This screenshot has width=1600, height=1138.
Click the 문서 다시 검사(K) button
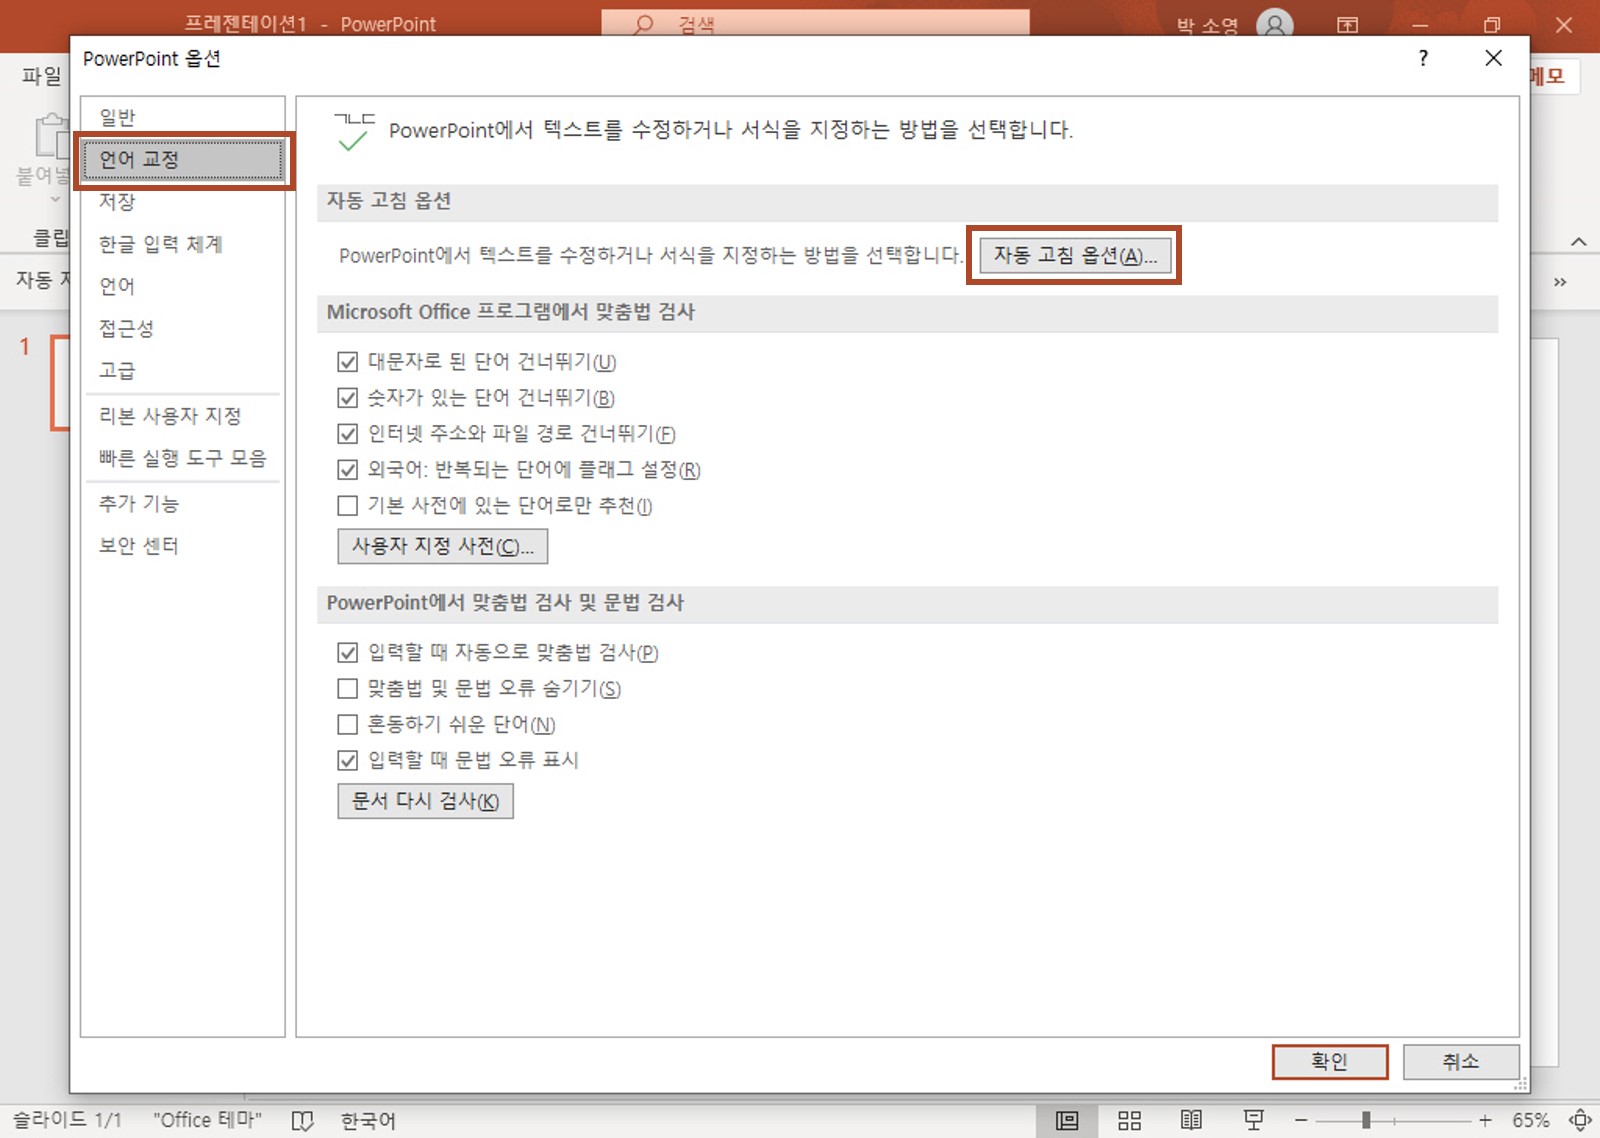[425, 801]
